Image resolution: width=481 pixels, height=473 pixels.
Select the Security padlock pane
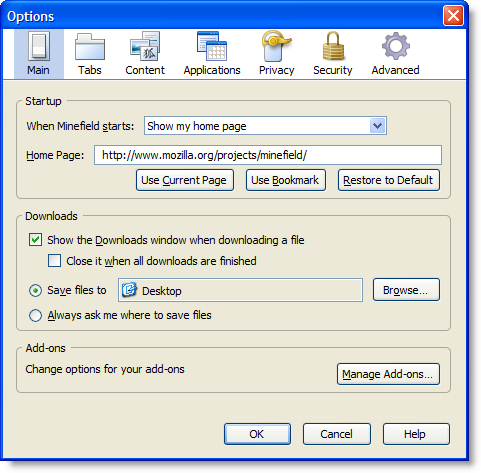point(333,54)
